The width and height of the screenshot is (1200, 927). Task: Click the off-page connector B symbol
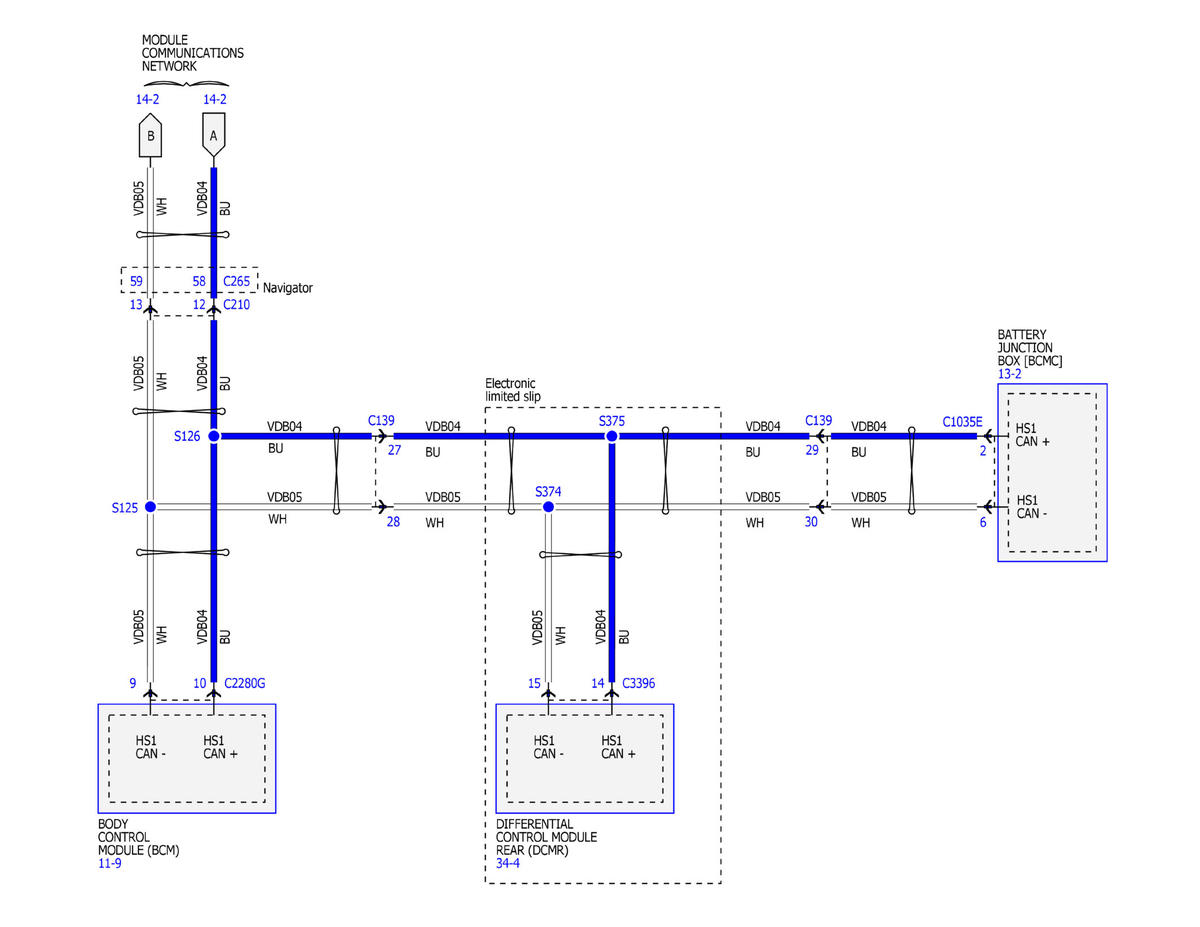tap(150, 135)
